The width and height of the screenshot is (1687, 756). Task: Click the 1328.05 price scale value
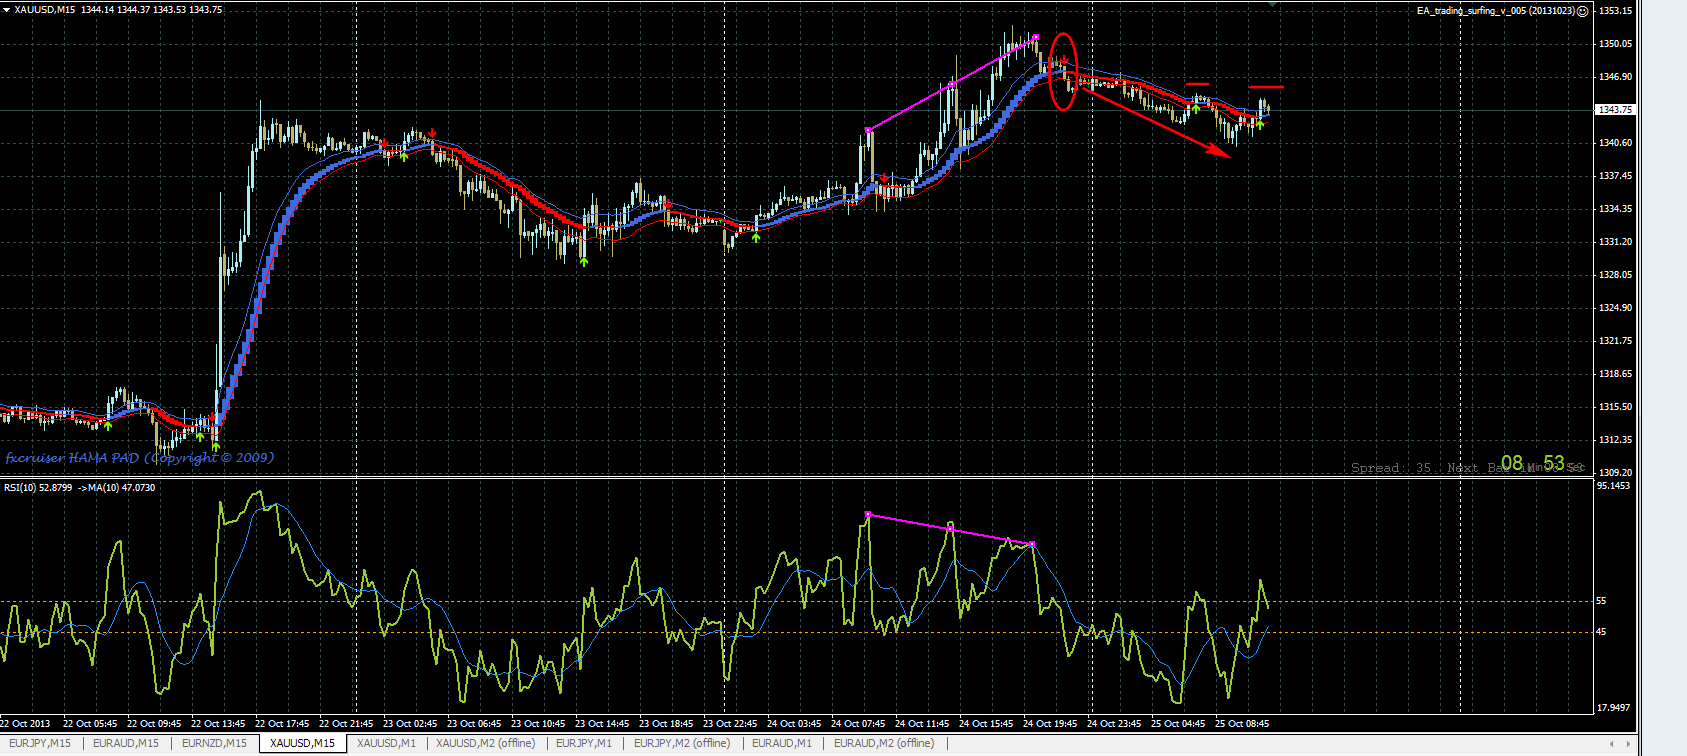pyautogui.click(x=1616, y=275)
